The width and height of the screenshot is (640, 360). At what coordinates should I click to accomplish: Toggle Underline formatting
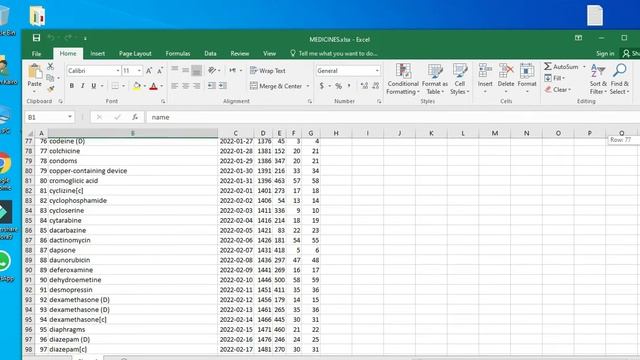[x=93, y=86]
